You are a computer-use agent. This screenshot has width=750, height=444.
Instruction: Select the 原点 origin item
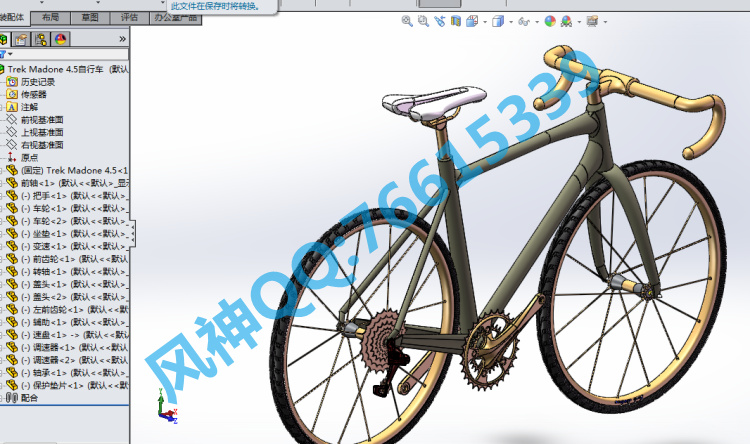point(29,158)
